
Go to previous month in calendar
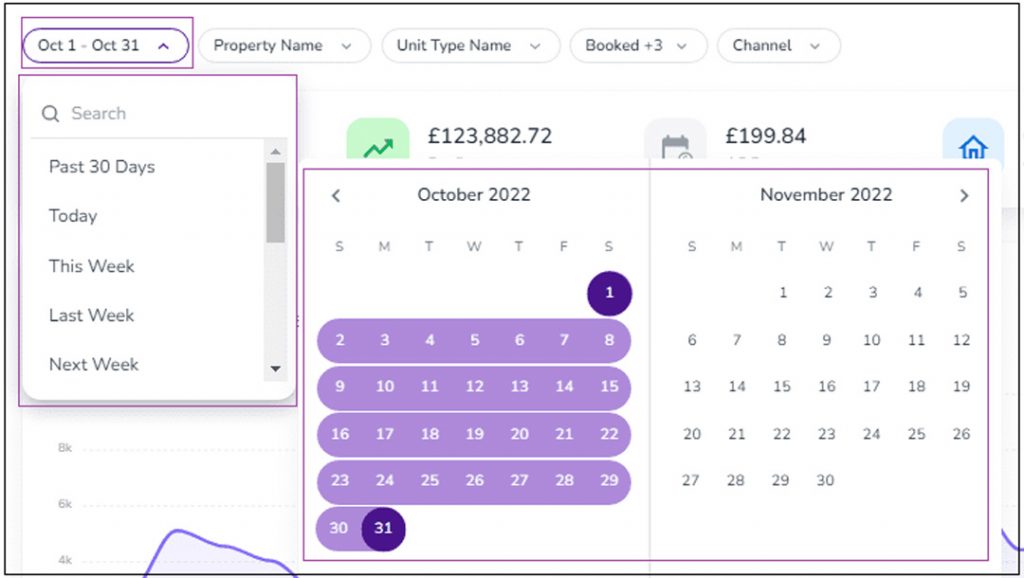click(x=336, y=195)
